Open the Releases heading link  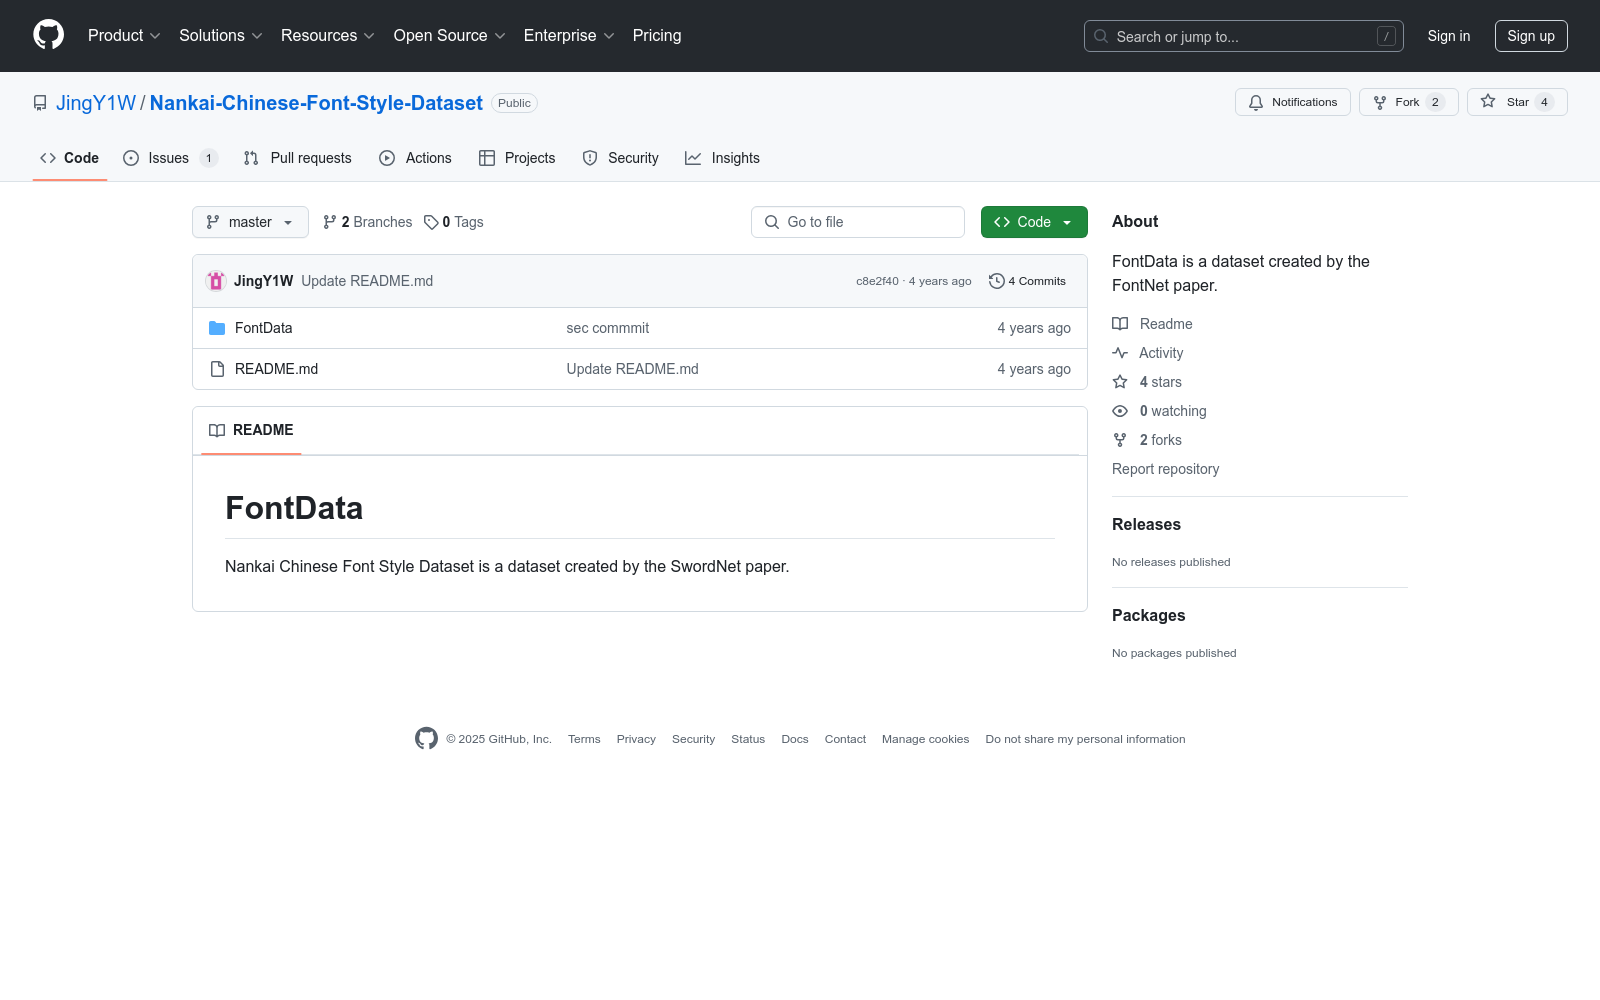click(x=1146, y=524)
